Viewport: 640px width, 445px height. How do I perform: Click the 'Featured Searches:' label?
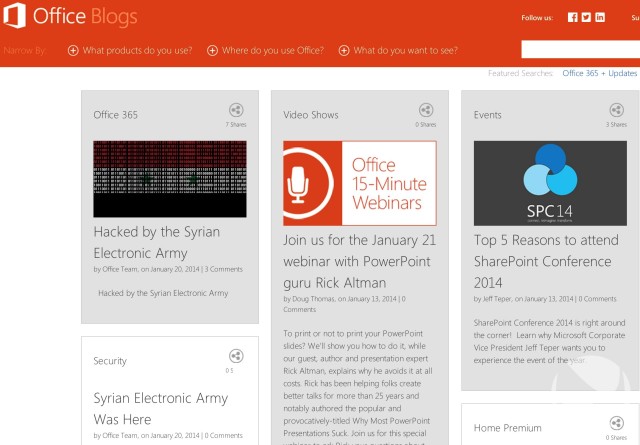[x=520, y=73]
